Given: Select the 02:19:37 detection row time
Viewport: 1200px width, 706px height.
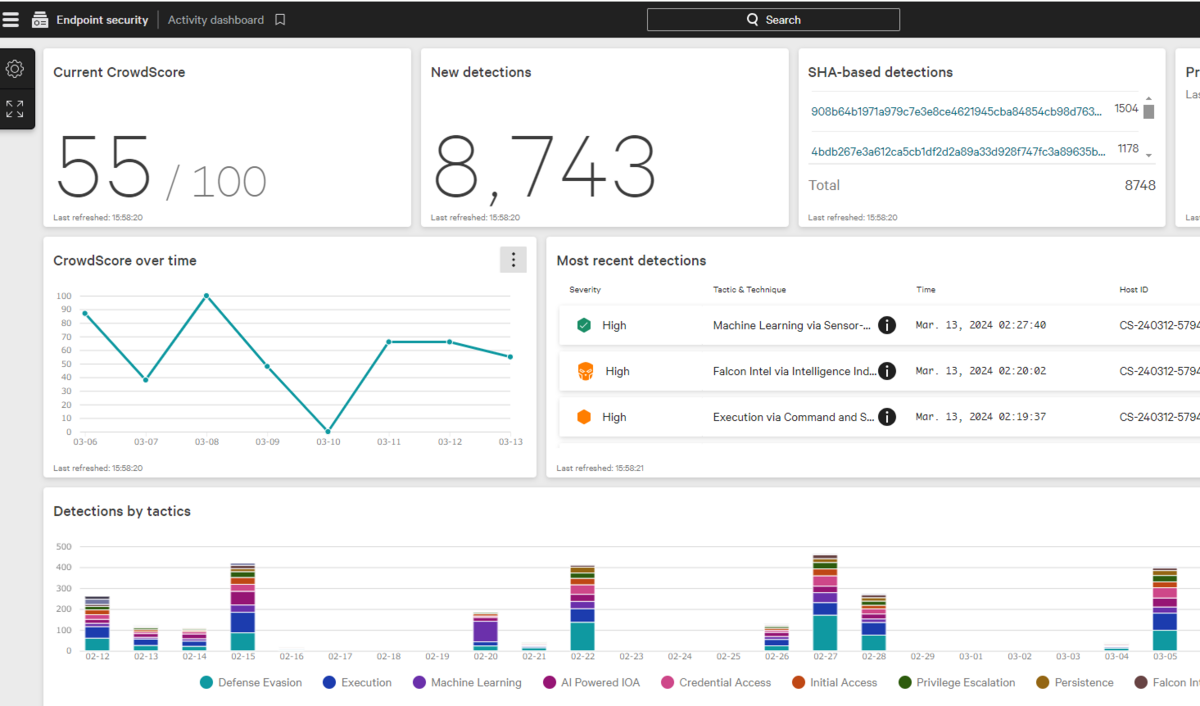Looking at the screenshot, I should point(981,417).
